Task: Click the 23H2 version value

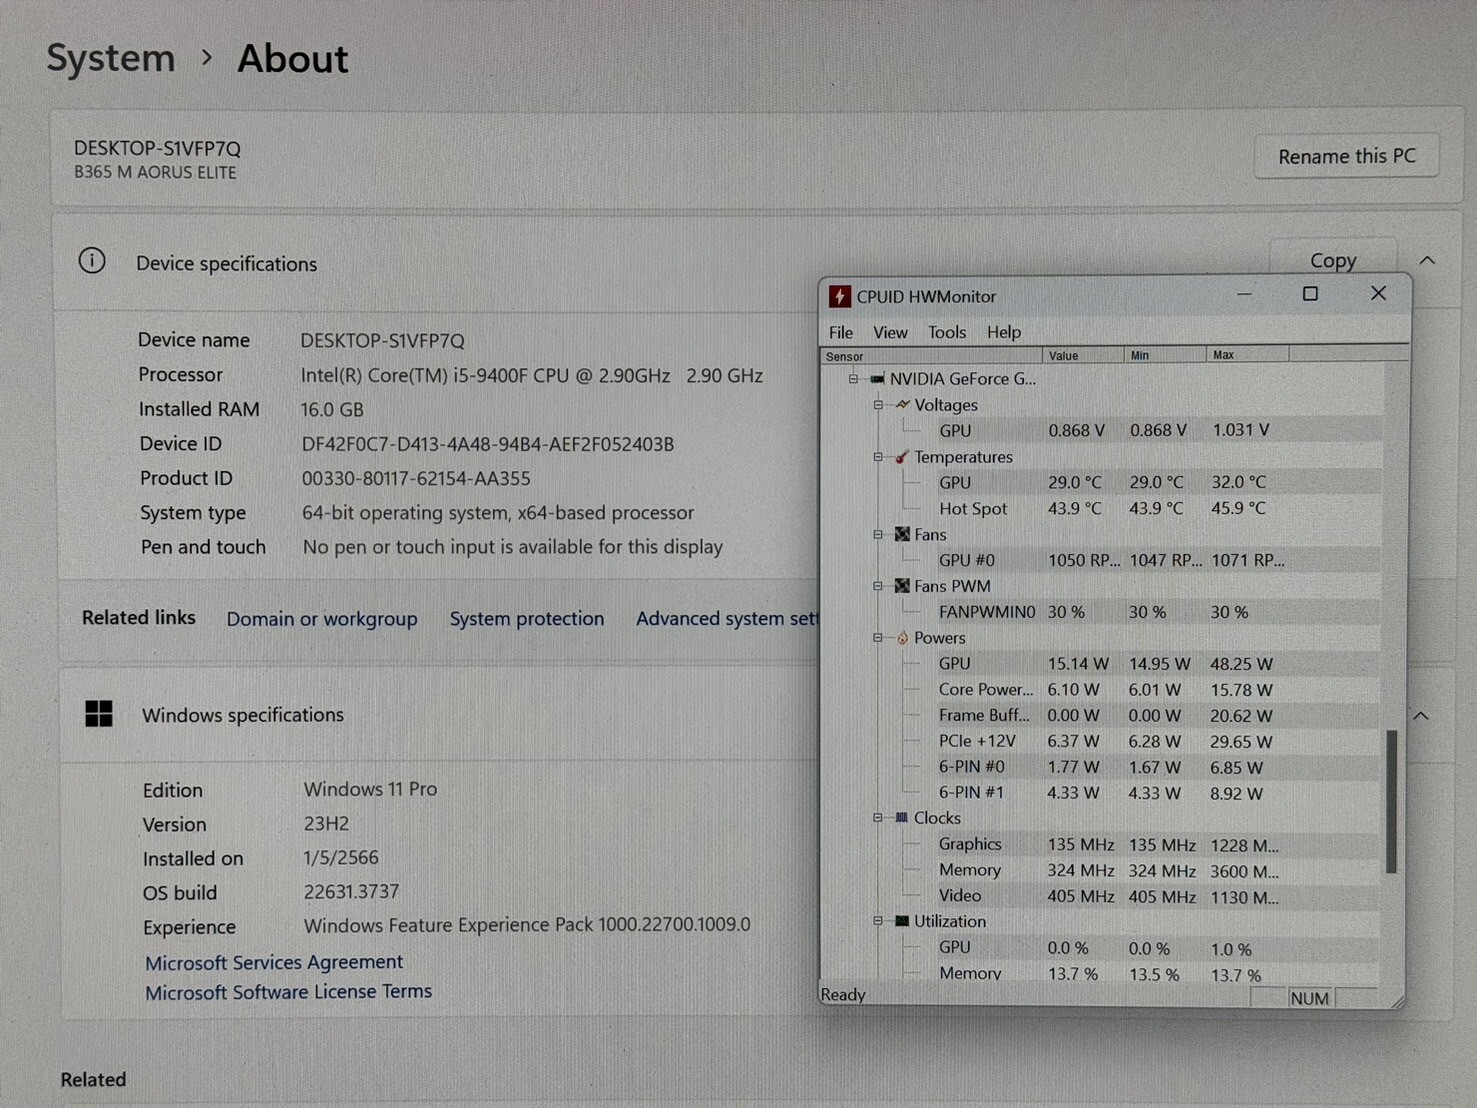Action: [x=326, y=824]
